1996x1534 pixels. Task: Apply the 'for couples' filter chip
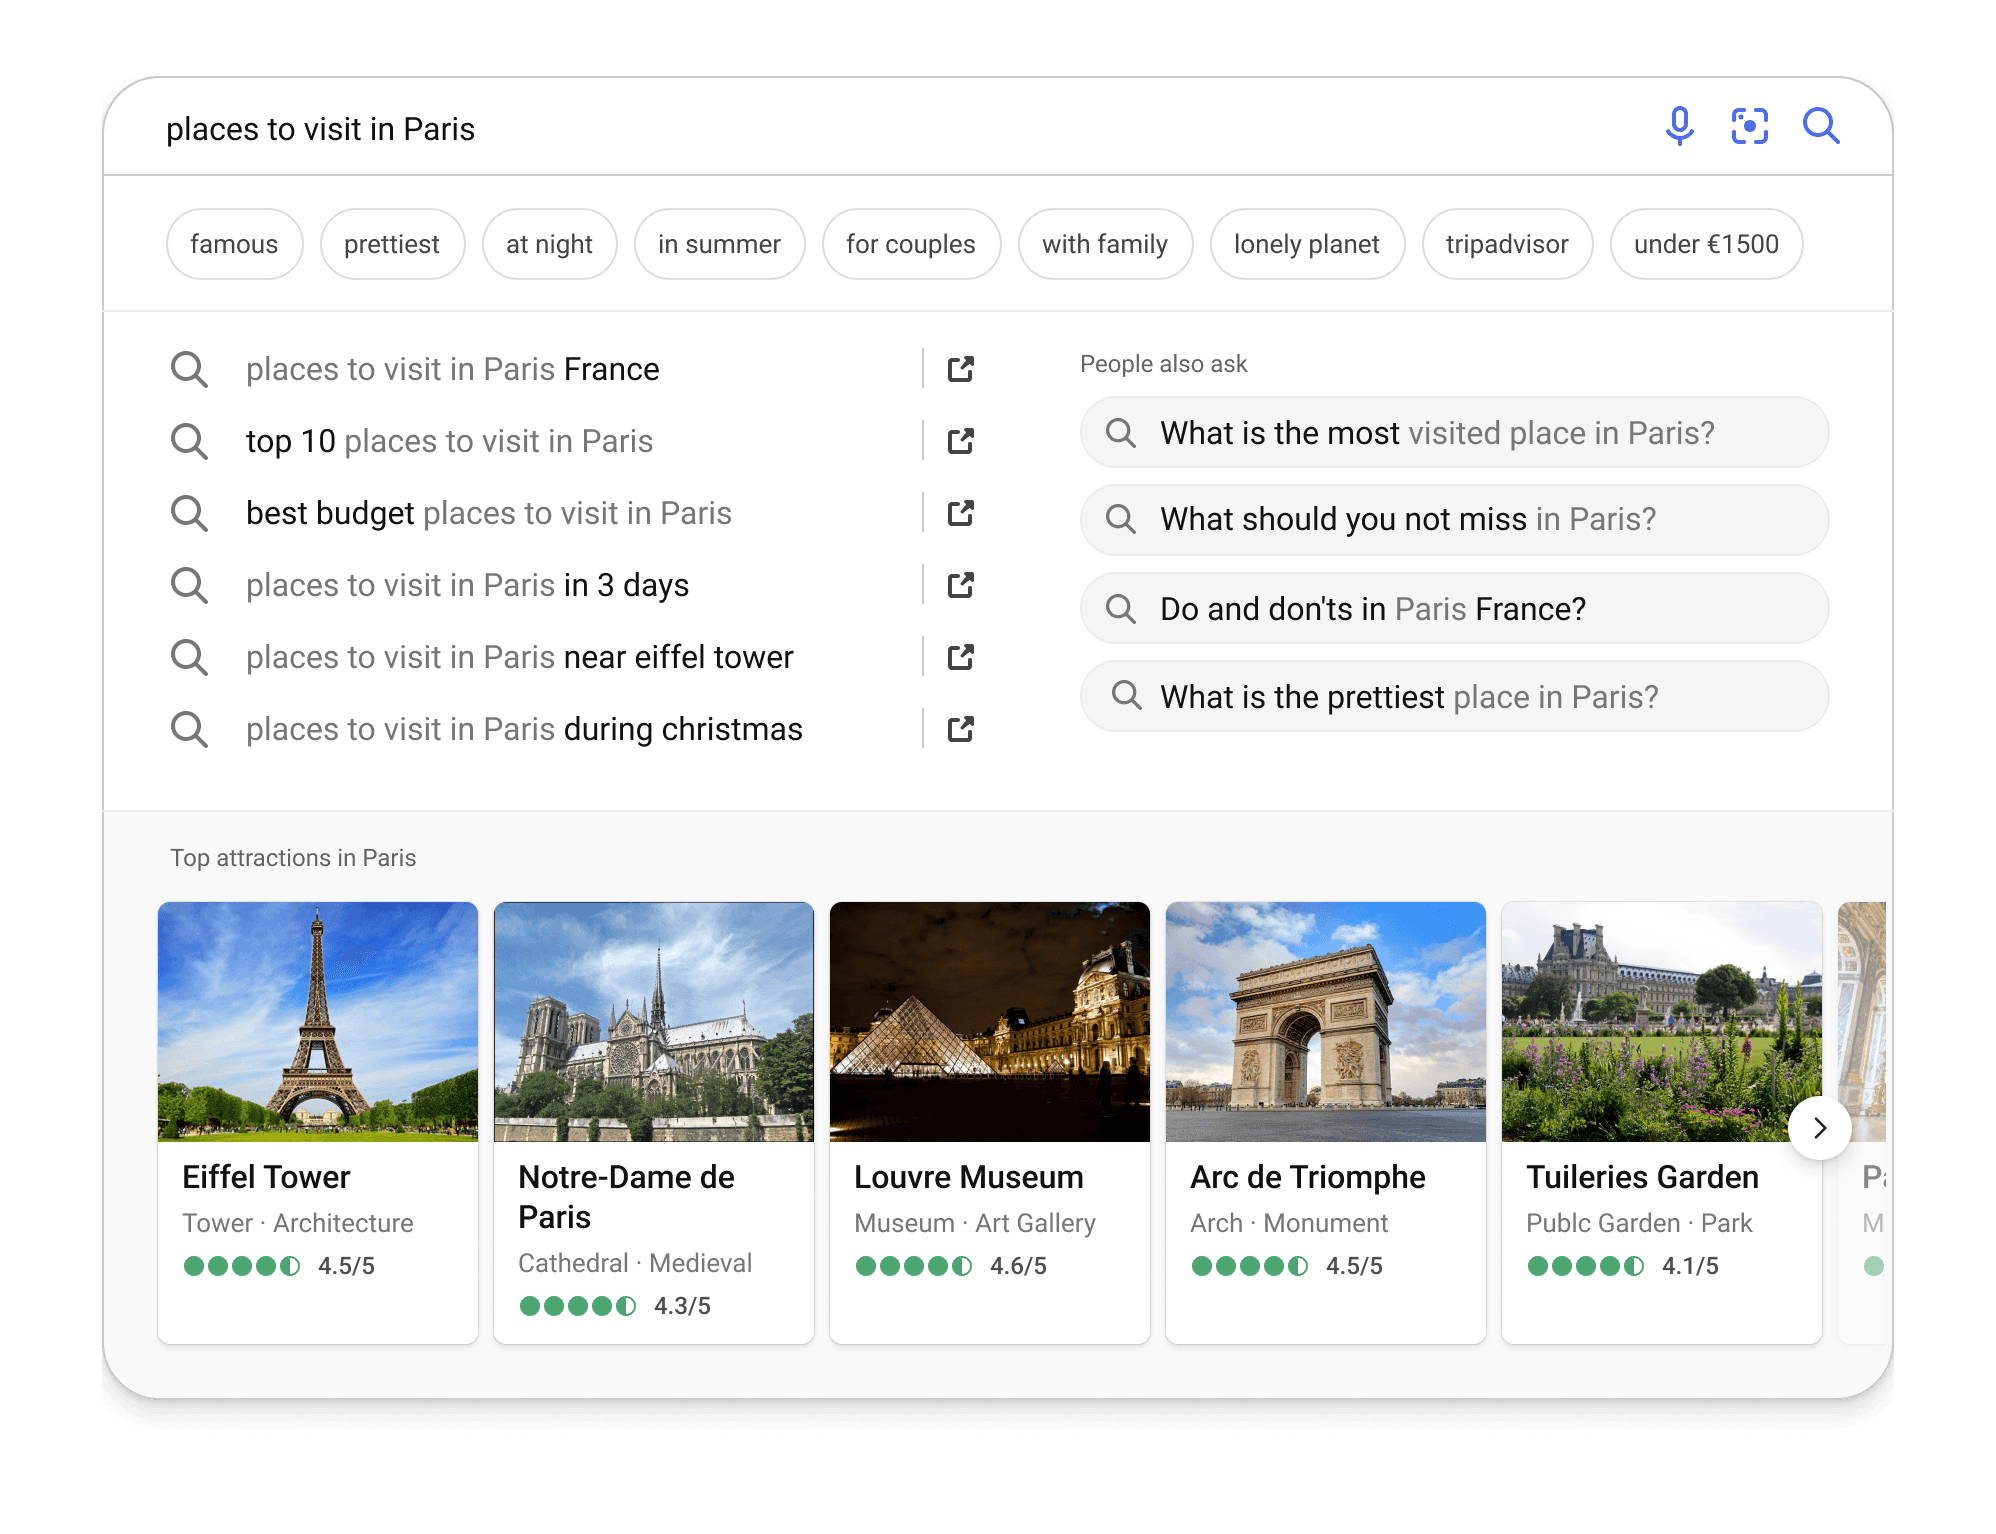coord(910,244)
